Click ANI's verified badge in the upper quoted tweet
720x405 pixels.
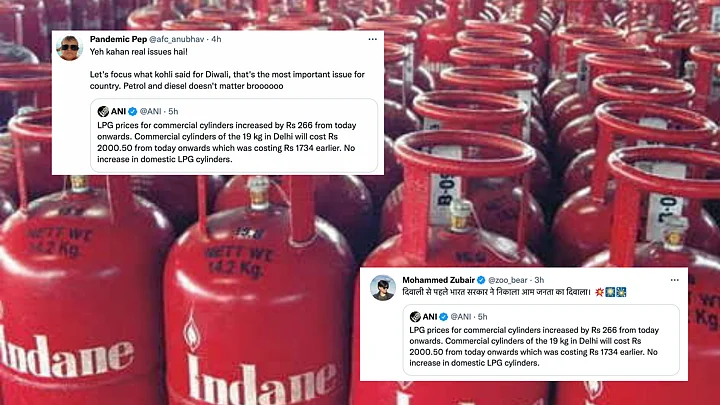coord(133,111)
